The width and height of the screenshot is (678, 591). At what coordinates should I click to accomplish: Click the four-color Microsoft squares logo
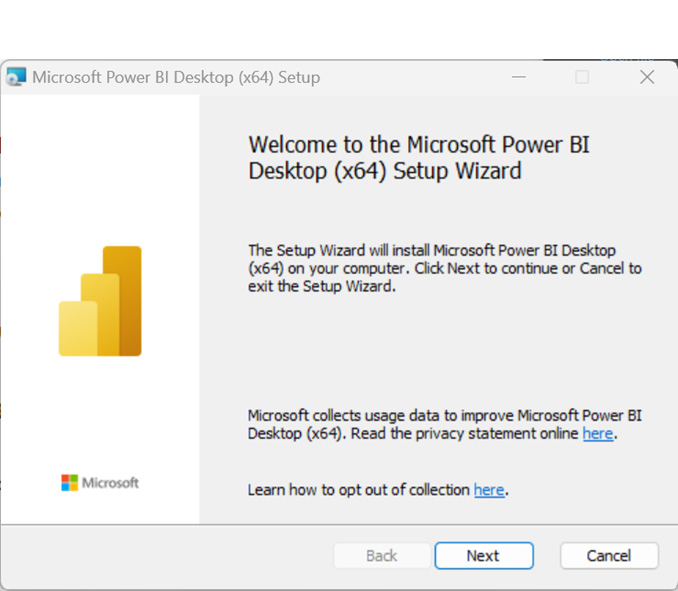(x=69, y=483)
